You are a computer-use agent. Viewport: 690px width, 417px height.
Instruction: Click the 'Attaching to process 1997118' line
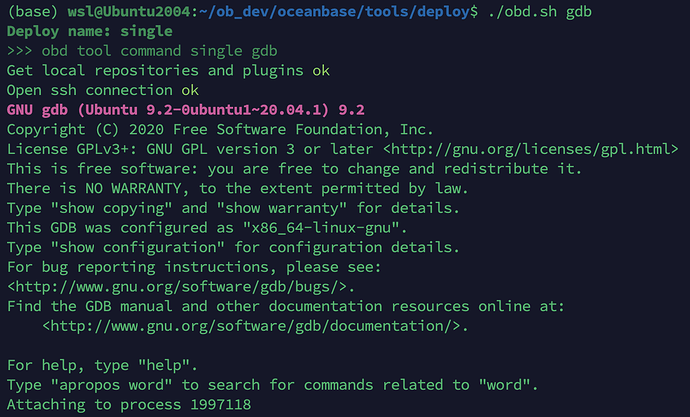pos(129,404)
